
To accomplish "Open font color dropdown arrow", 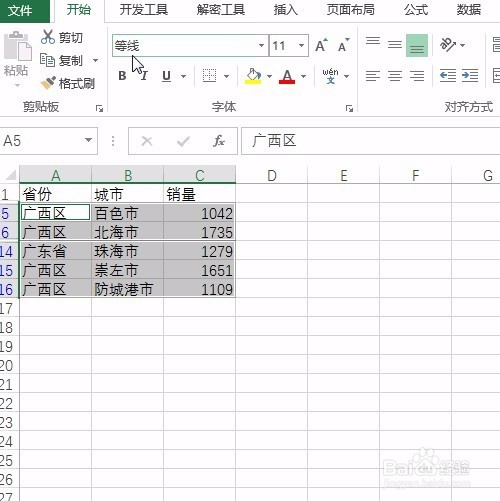I will pos(303,76).
